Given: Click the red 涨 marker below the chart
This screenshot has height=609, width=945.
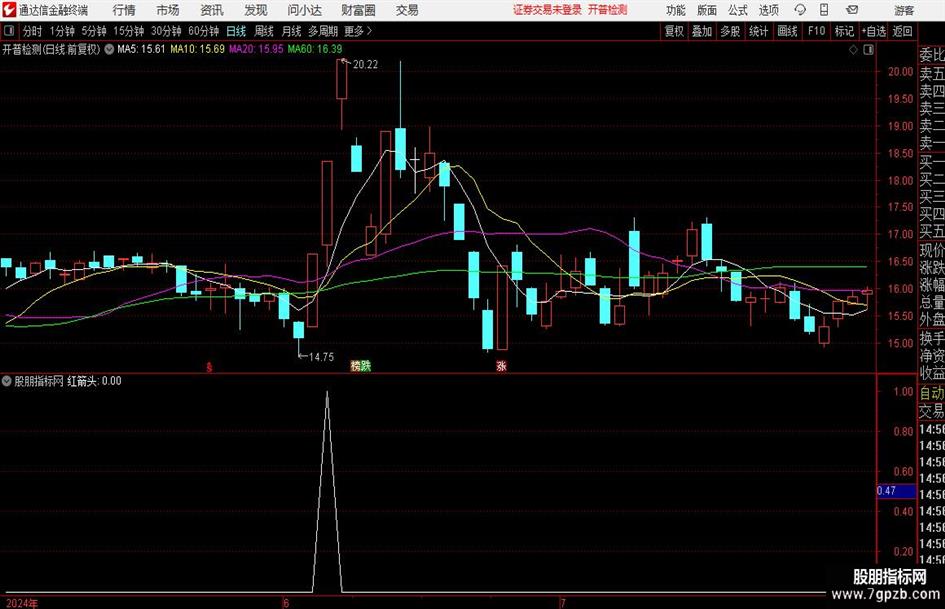Looking at the screenshot, I should [x=501, y=365].
